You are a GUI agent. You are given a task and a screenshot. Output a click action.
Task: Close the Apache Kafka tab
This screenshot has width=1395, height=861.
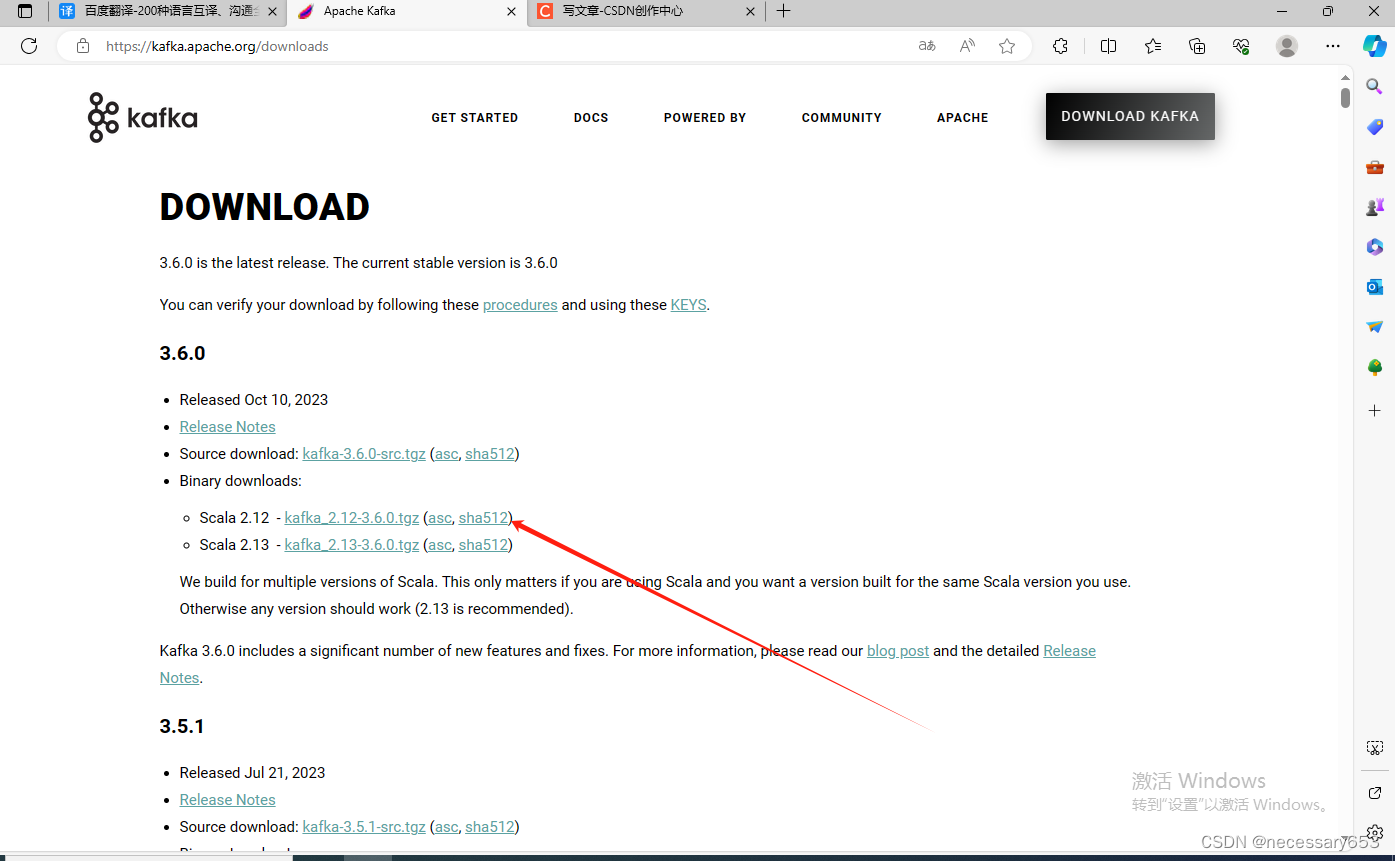(511, 11)
